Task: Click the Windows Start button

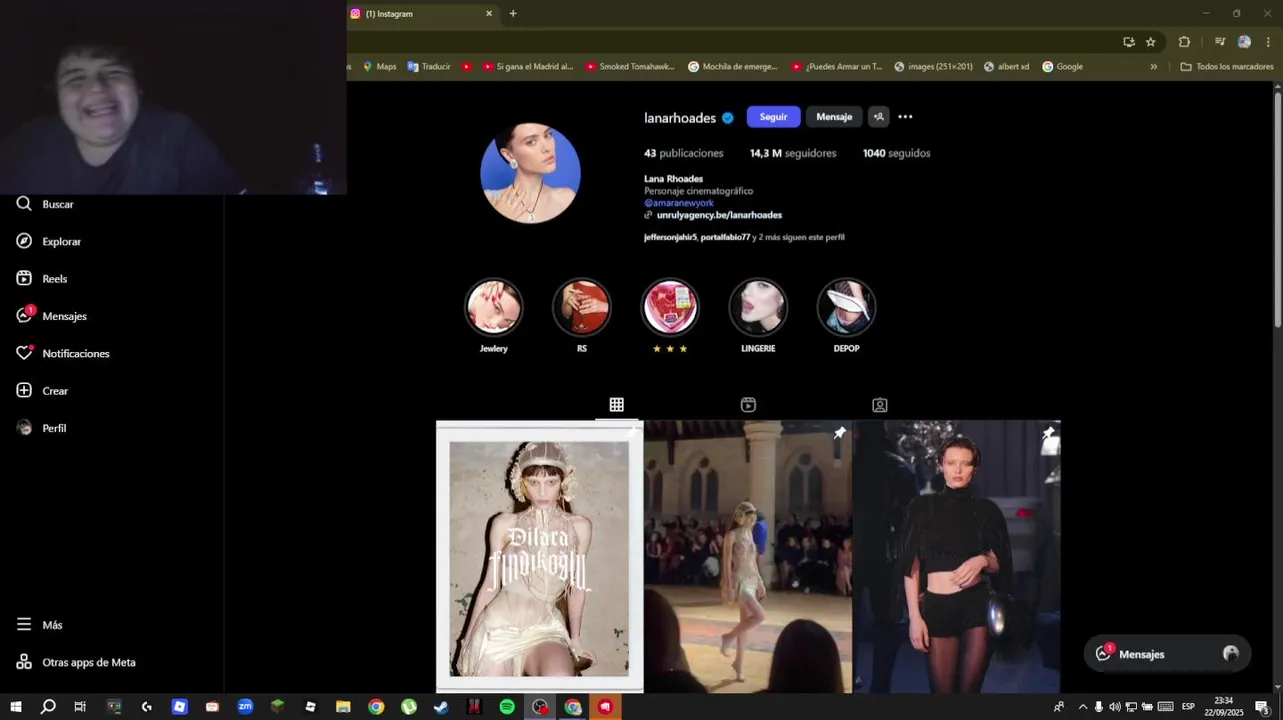Action: click(x=16, y=707)
